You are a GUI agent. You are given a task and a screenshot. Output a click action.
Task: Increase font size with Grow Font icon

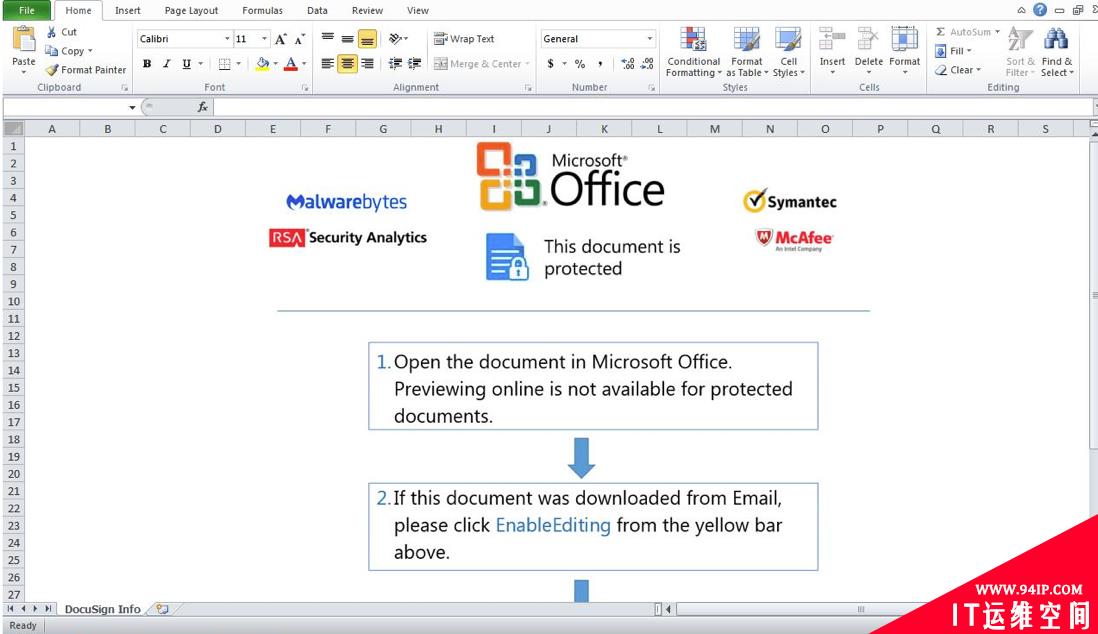click(281, 39)
